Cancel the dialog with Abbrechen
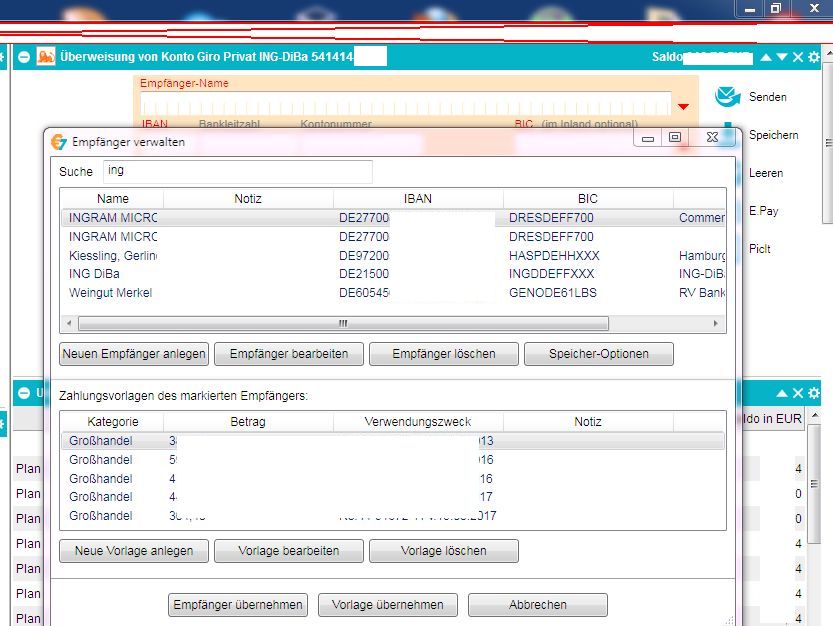 pyautogui.click(x=538, y=605)
